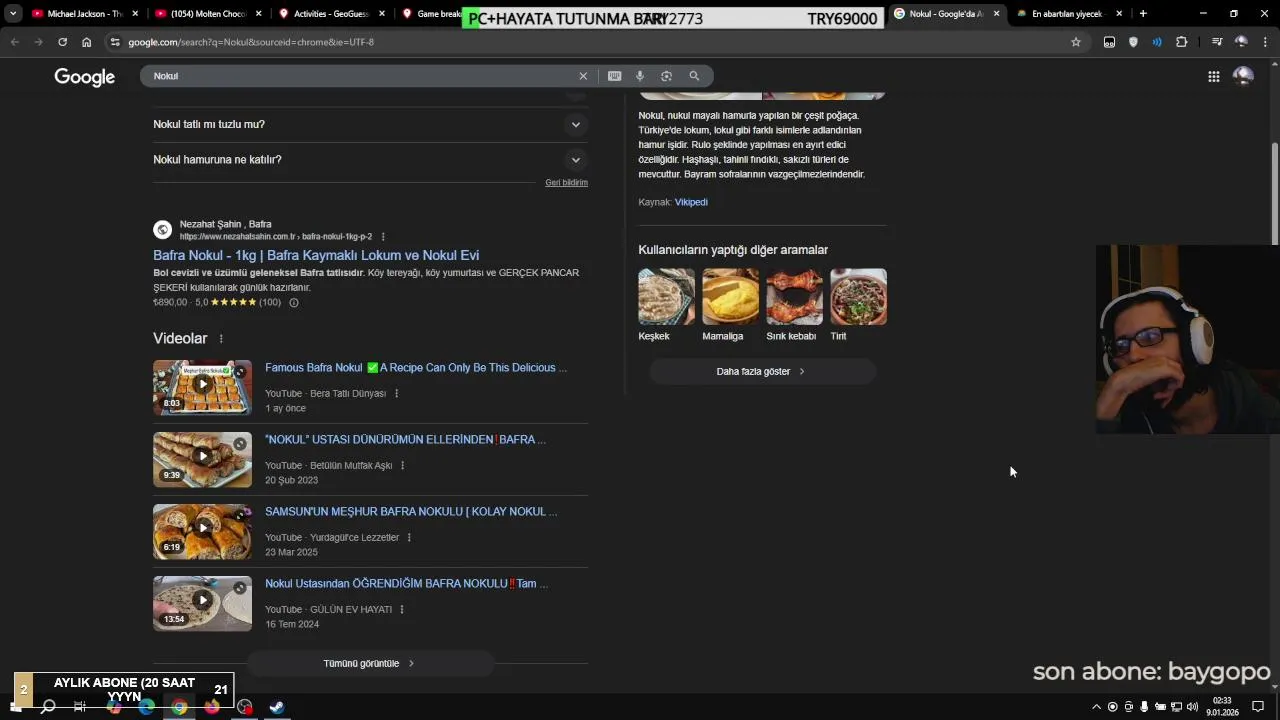1280x720 pixels.
Task: Click 'Geri bildirim' feedback link
Action: tap(566, 183)
